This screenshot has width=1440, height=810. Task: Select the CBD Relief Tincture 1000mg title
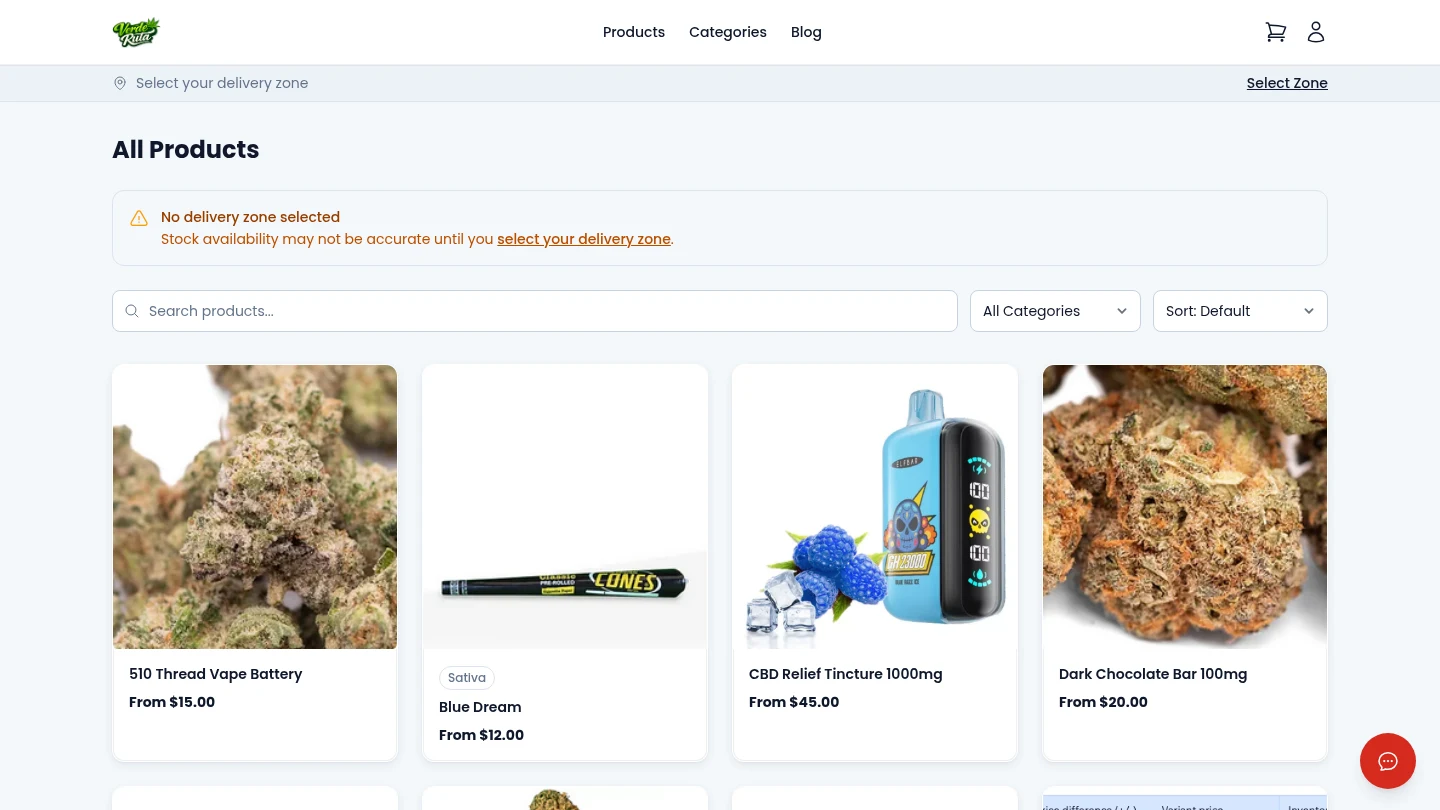click(x=846, y=674)
